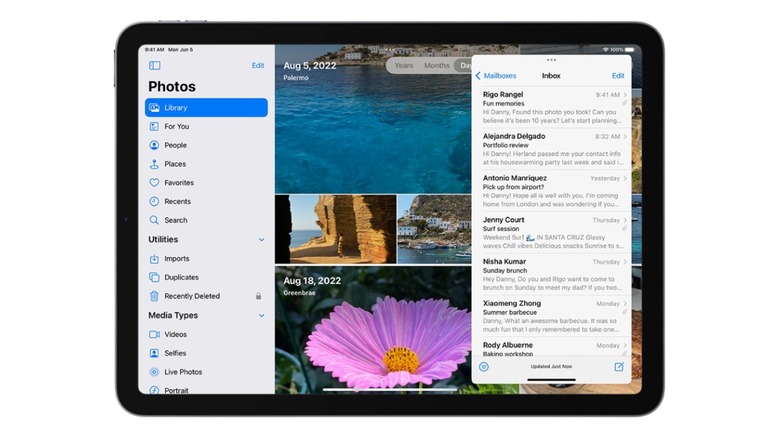Click the Places map pin icon
Image resolution: width=780 pixels, height=438 pixels.
pos(154,164)
